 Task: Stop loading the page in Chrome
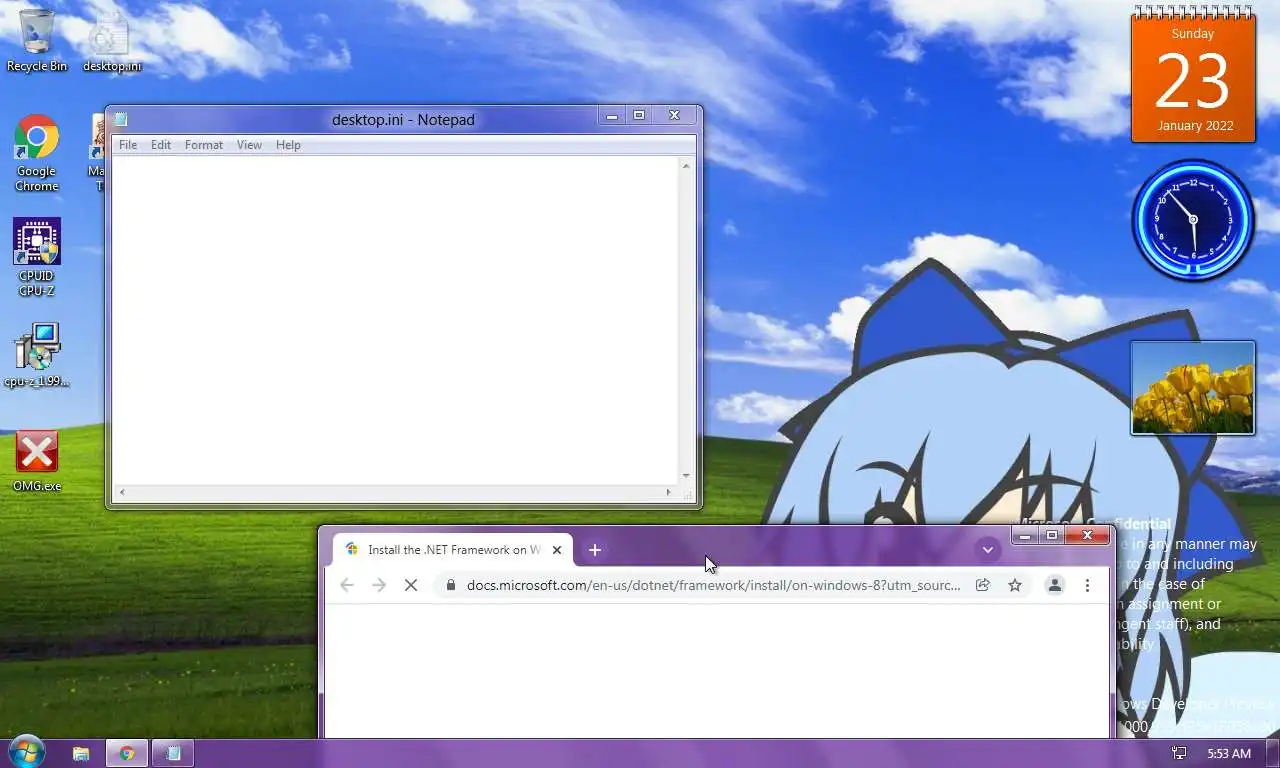[411, 585]
